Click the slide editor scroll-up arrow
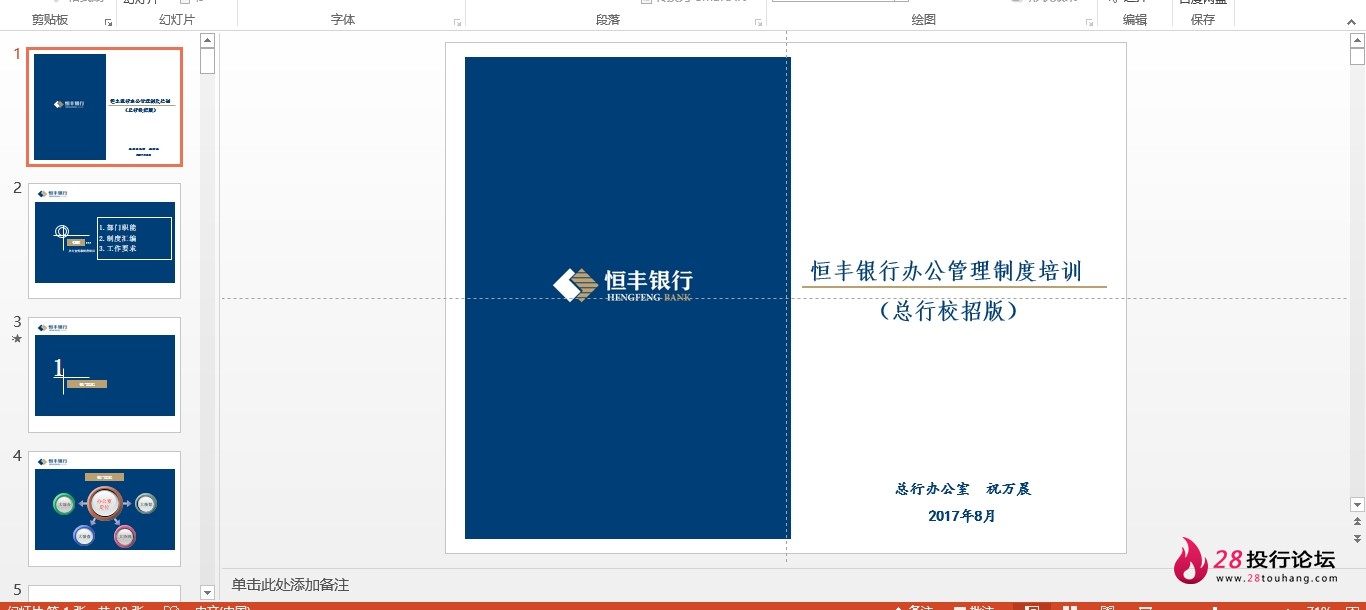 click(x=1357, y=41)
